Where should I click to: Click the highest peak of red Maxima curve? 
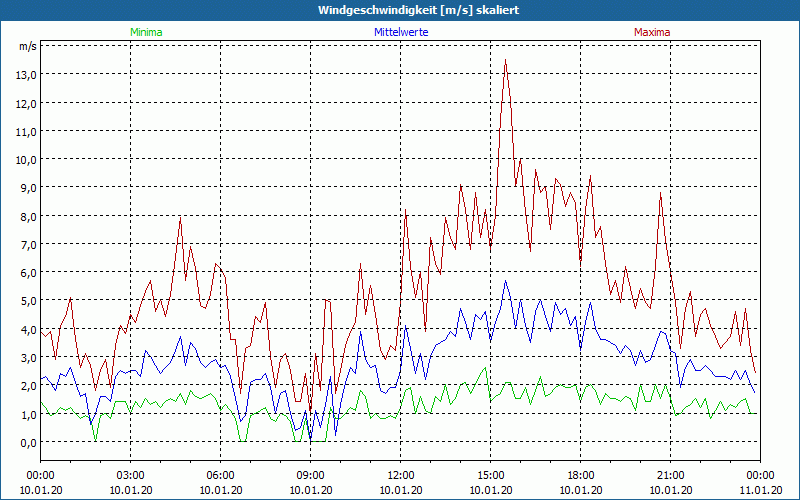[506, 61]
